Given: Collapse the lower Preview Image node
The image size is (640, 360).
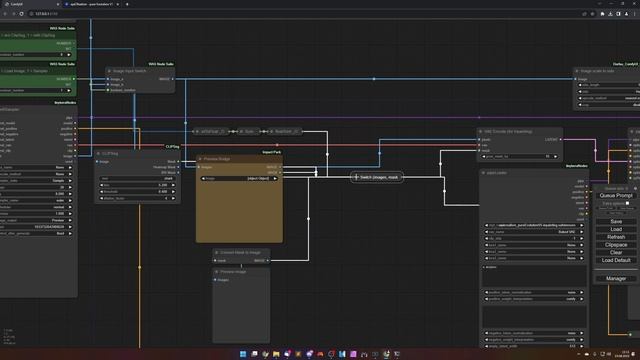Looking at the screenshot, I should [217, 272].
